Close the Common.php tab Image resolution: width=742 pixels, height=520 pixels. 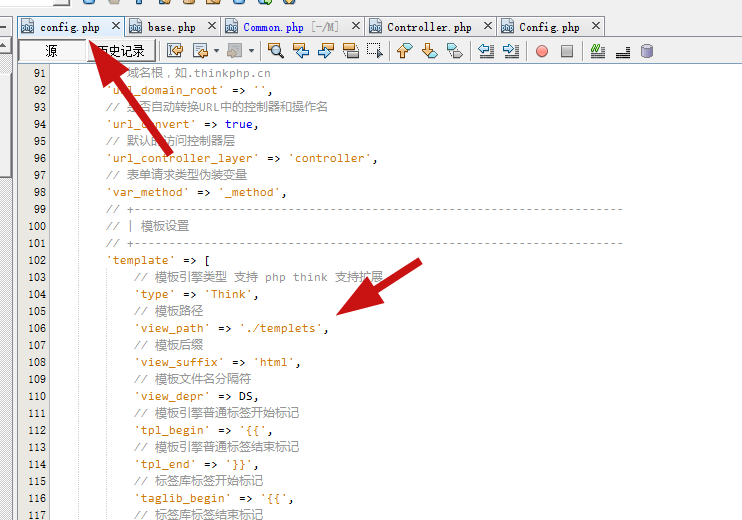354,27
